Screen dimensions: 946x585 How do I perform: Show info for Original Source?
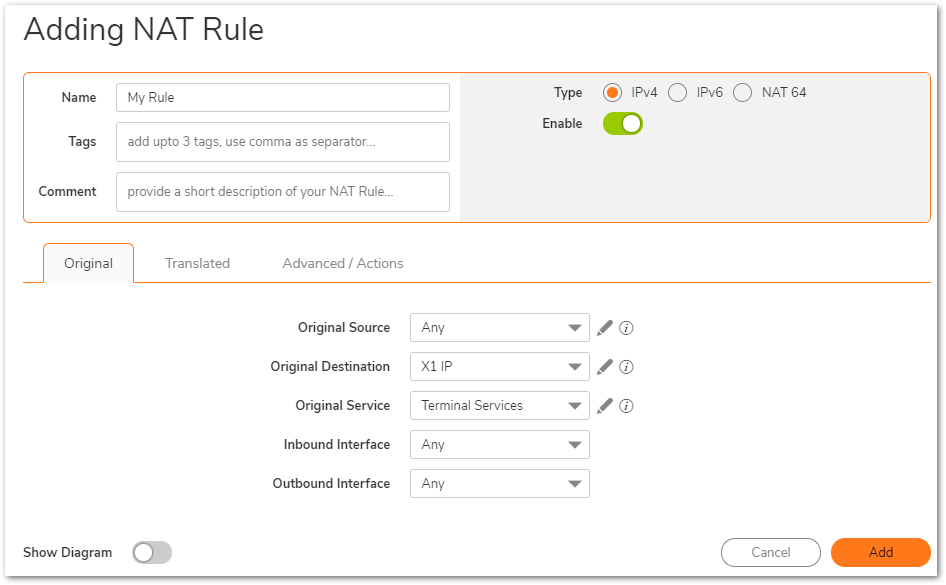(627, 328)
